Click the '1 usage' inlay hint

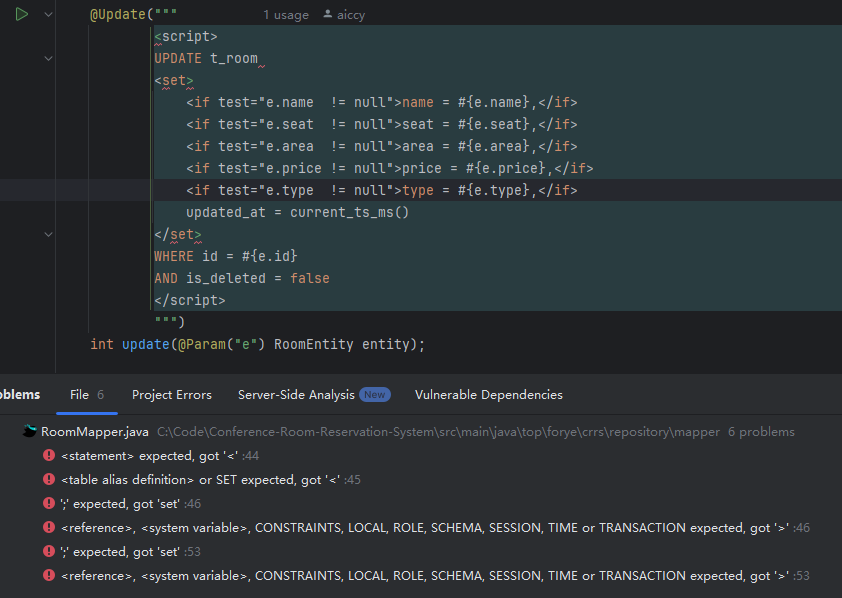coord(286,15)
